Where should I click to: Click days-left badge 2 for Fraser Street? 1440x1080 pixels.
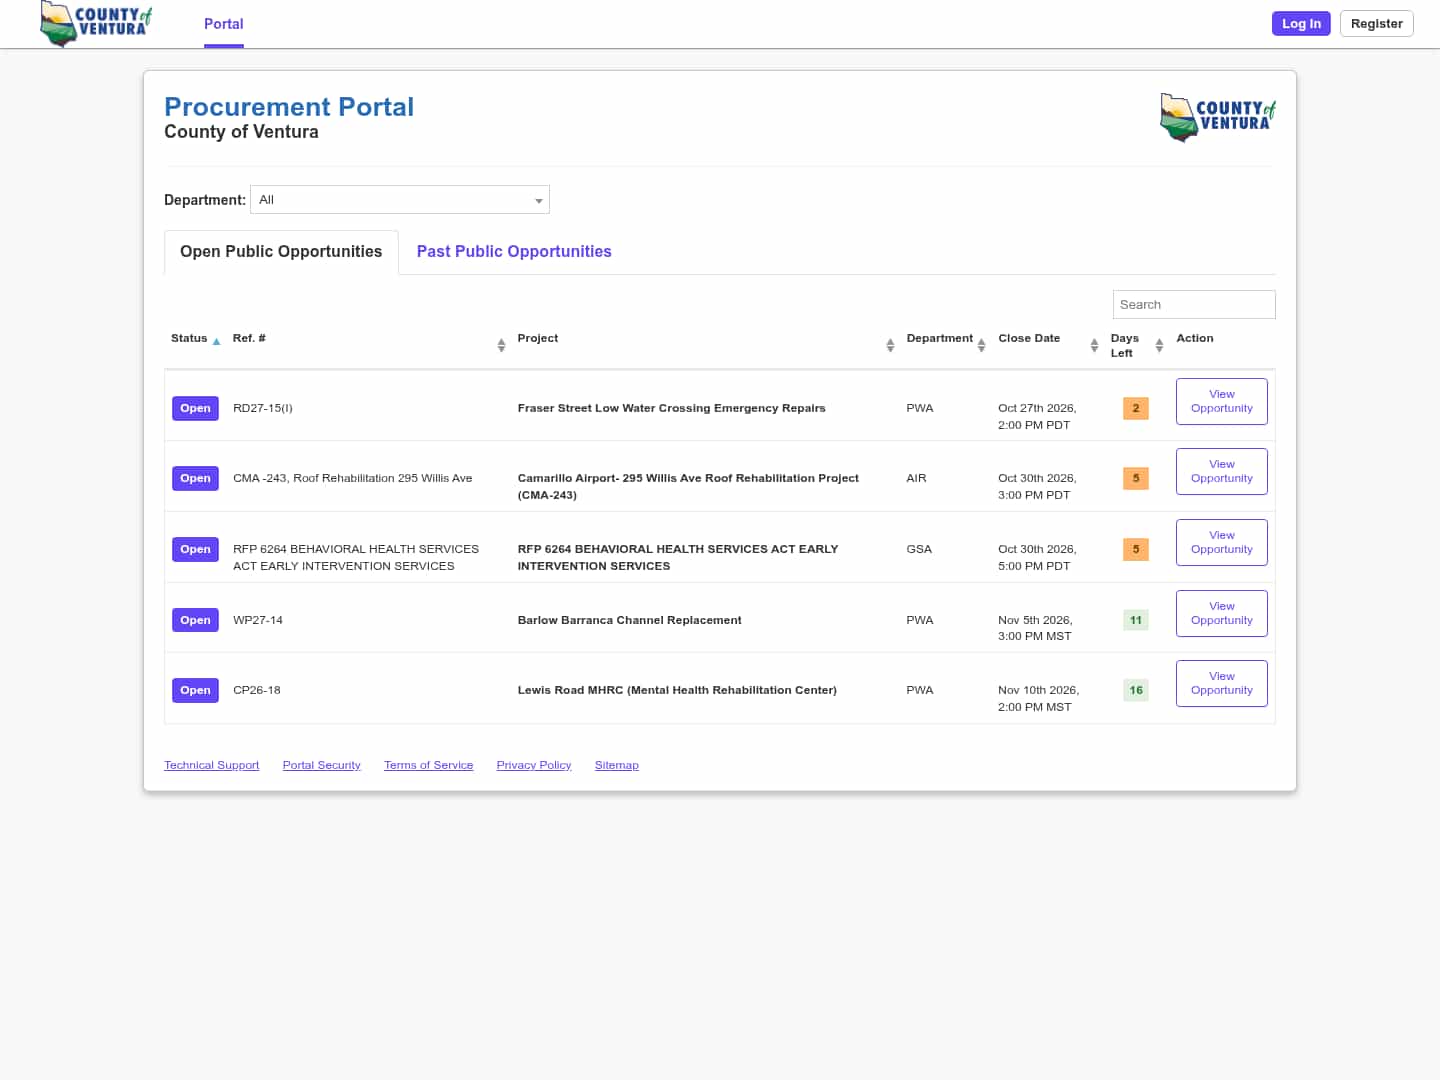click(x=1136, y=408)
